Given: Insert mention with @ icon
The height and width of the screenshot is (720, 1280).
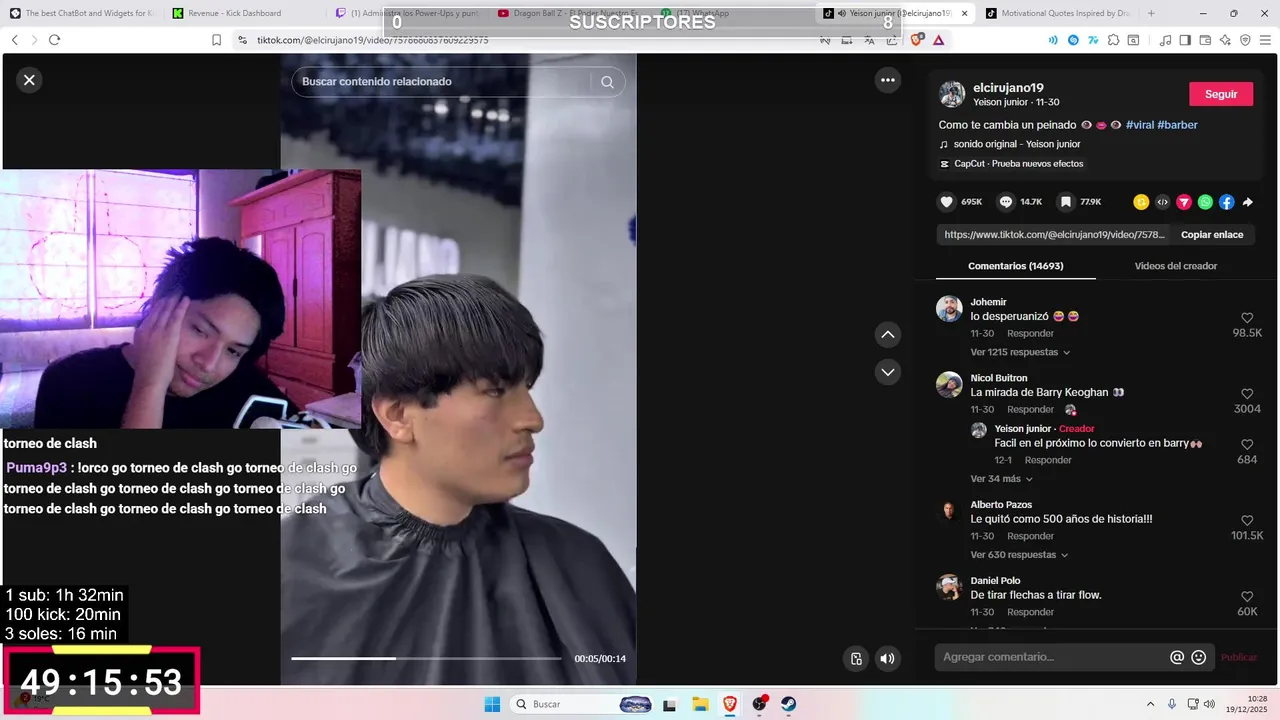Looking at the screenshot, I should [x=1177, y=657].
